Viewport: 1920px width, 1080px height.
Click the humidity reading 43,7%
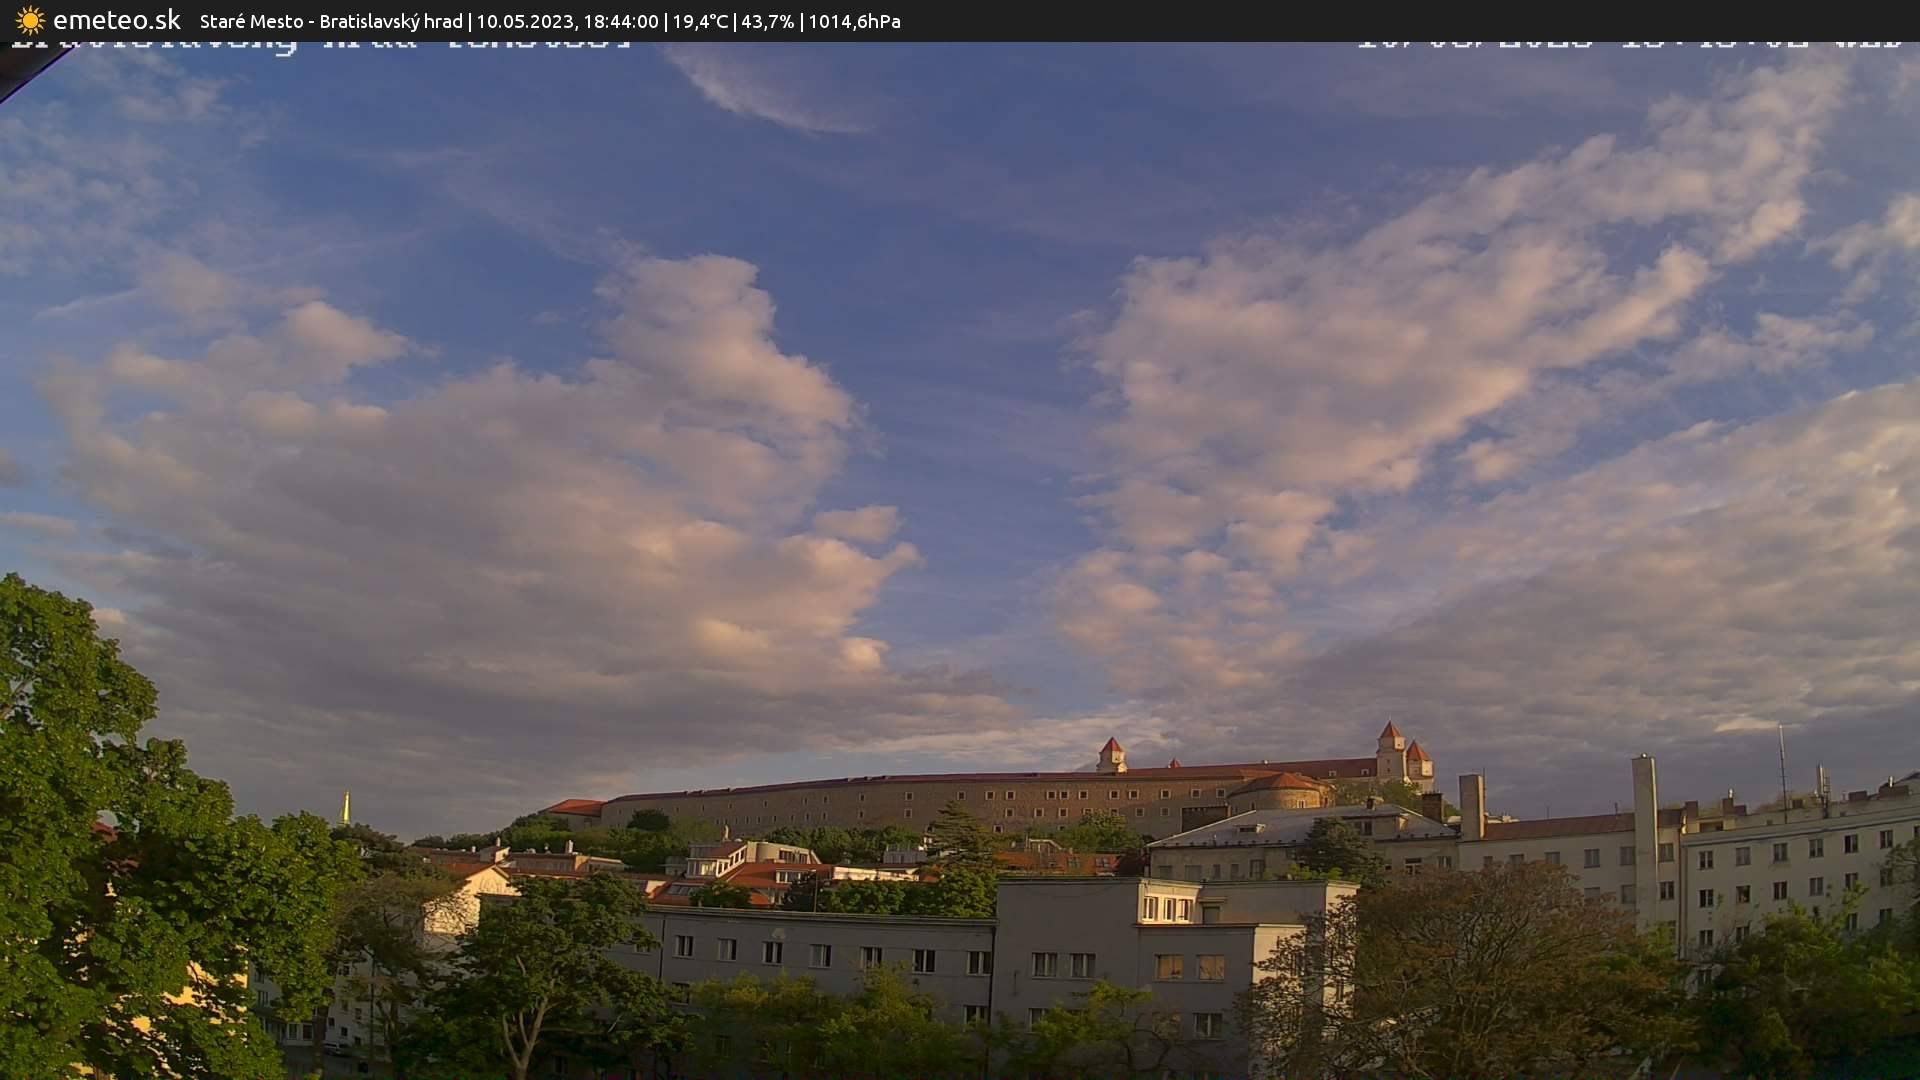770,21
